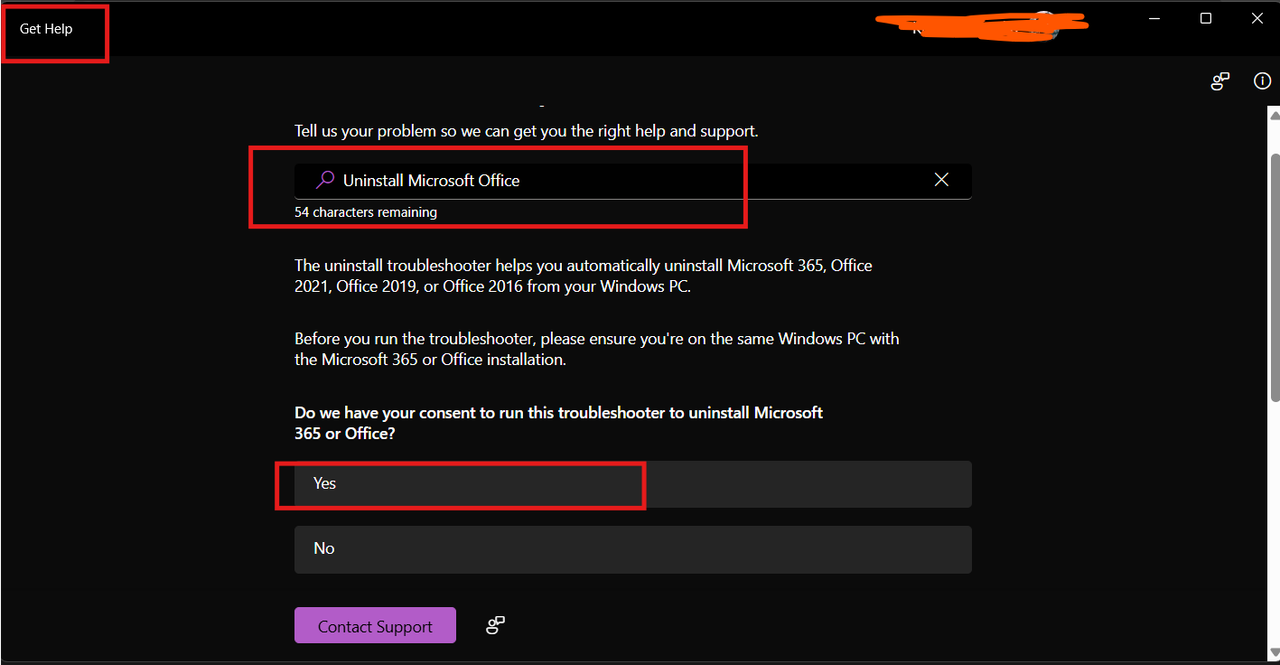Viewport: 1280px width, 665px height.
Task: Open Contact Support
Action: tap(375, 626)
